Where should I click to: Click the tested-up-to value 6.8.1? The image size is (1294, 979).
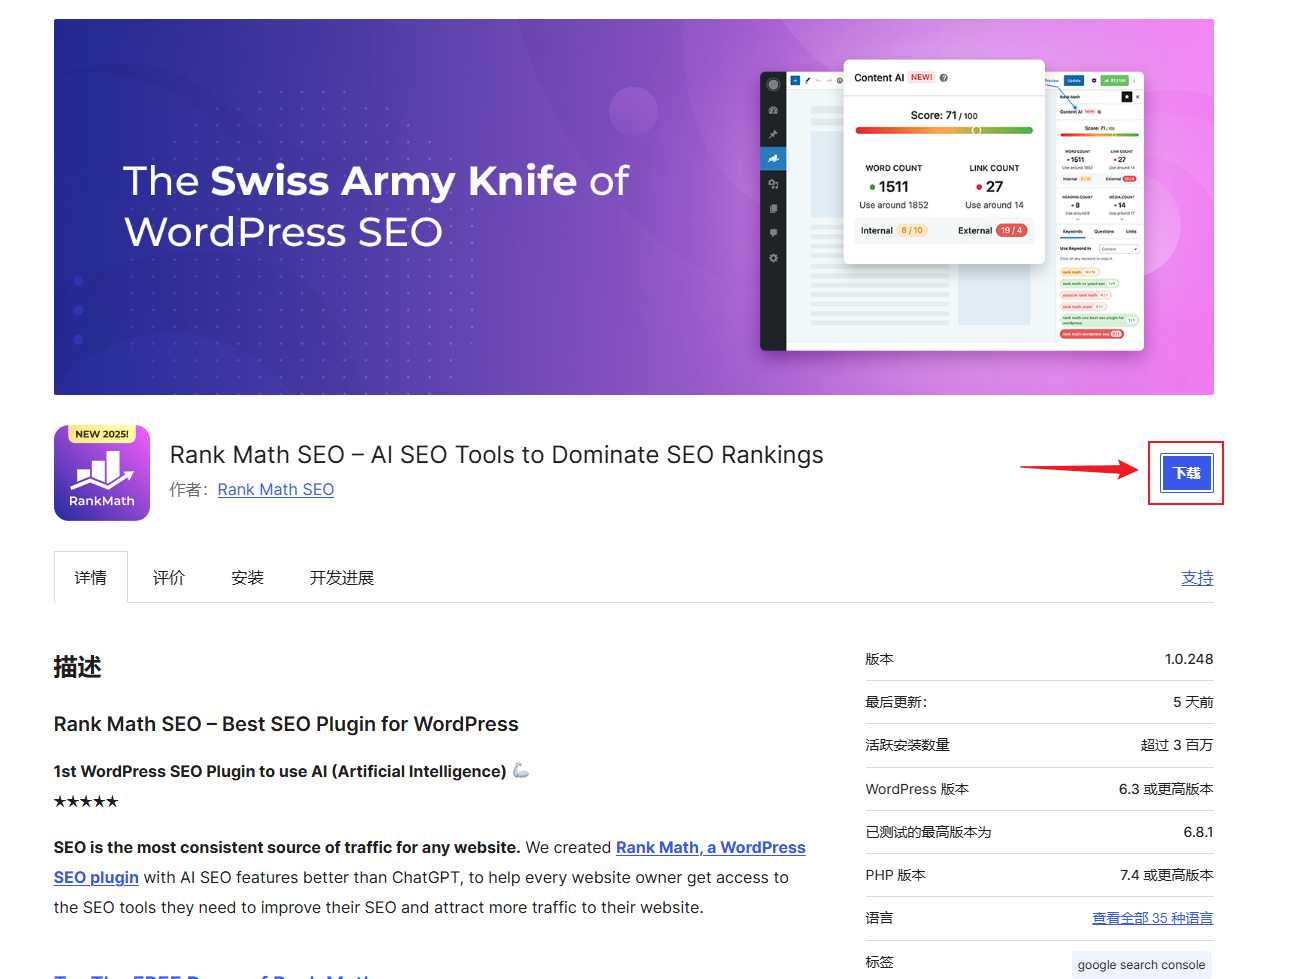(1198, 832)
